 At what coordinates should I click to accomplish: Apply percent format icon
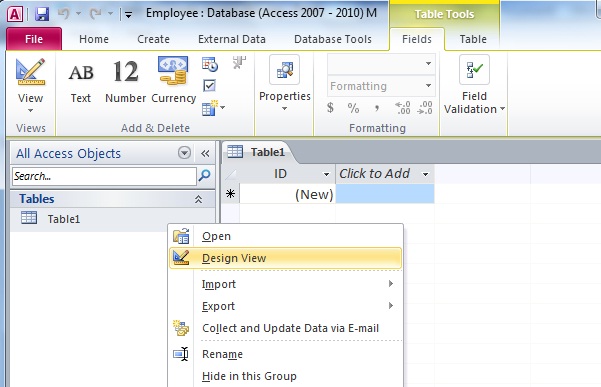tap(353, 108)
